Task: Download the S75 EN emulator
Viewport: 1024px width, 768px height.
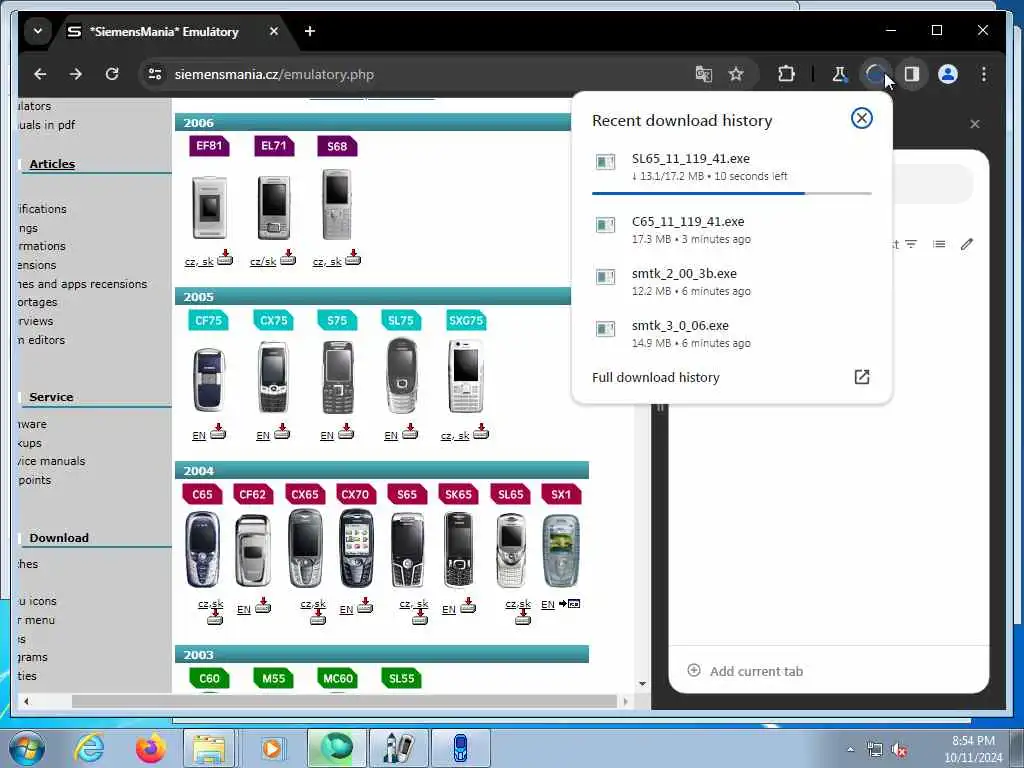Action: coord(337,432)
